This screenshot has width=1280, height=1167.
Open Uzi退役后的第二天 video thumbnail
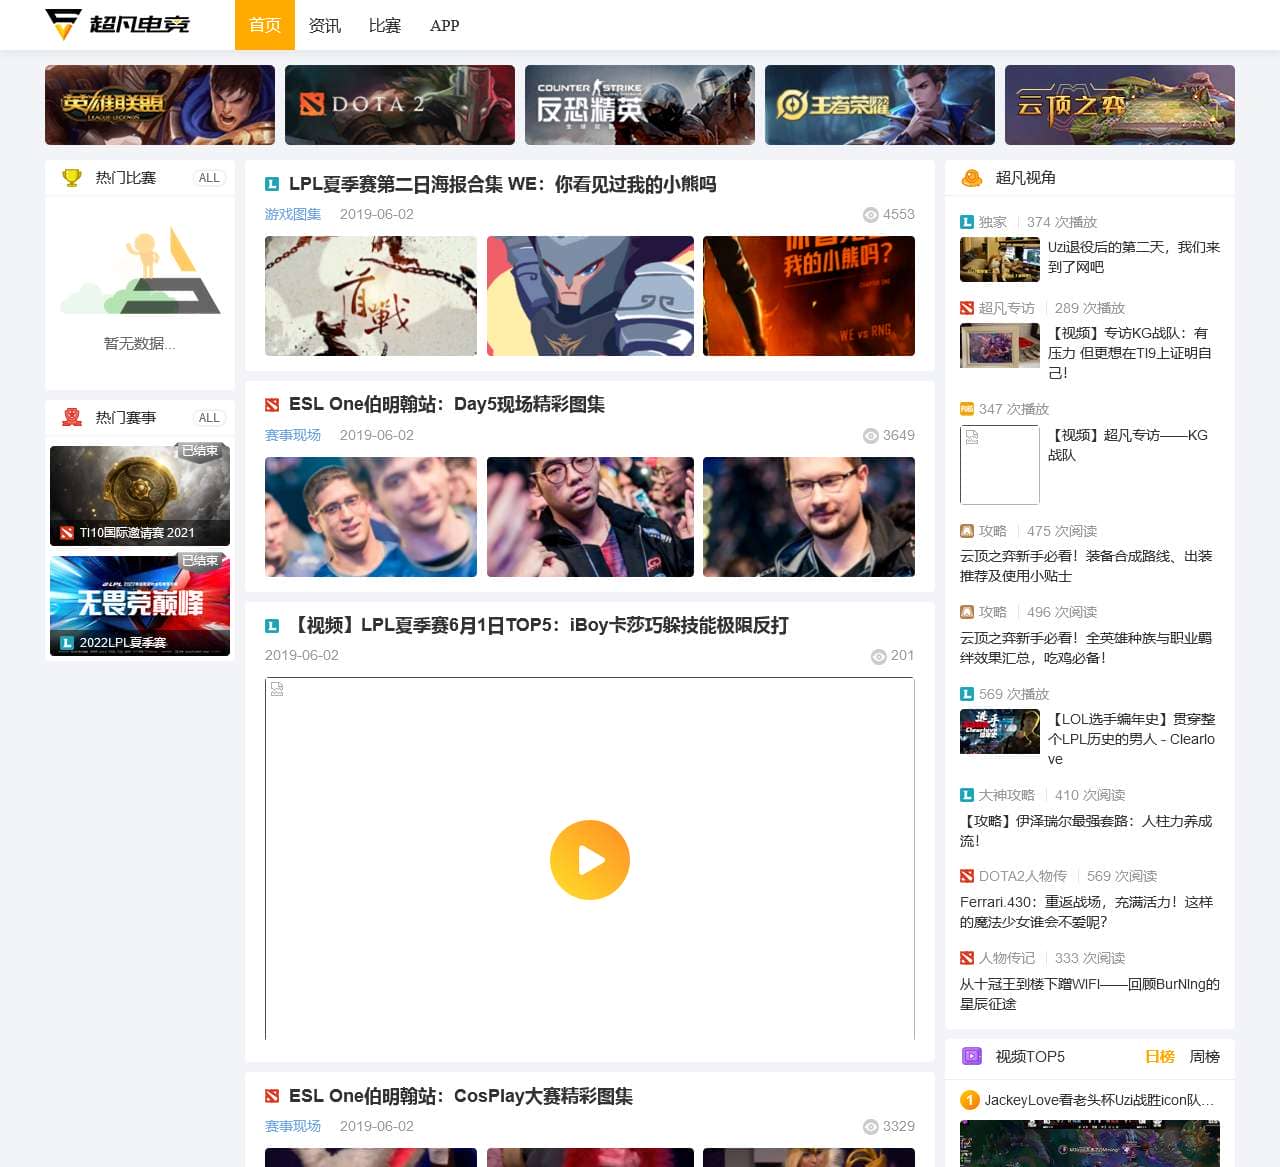click(x=1000, y=260)
